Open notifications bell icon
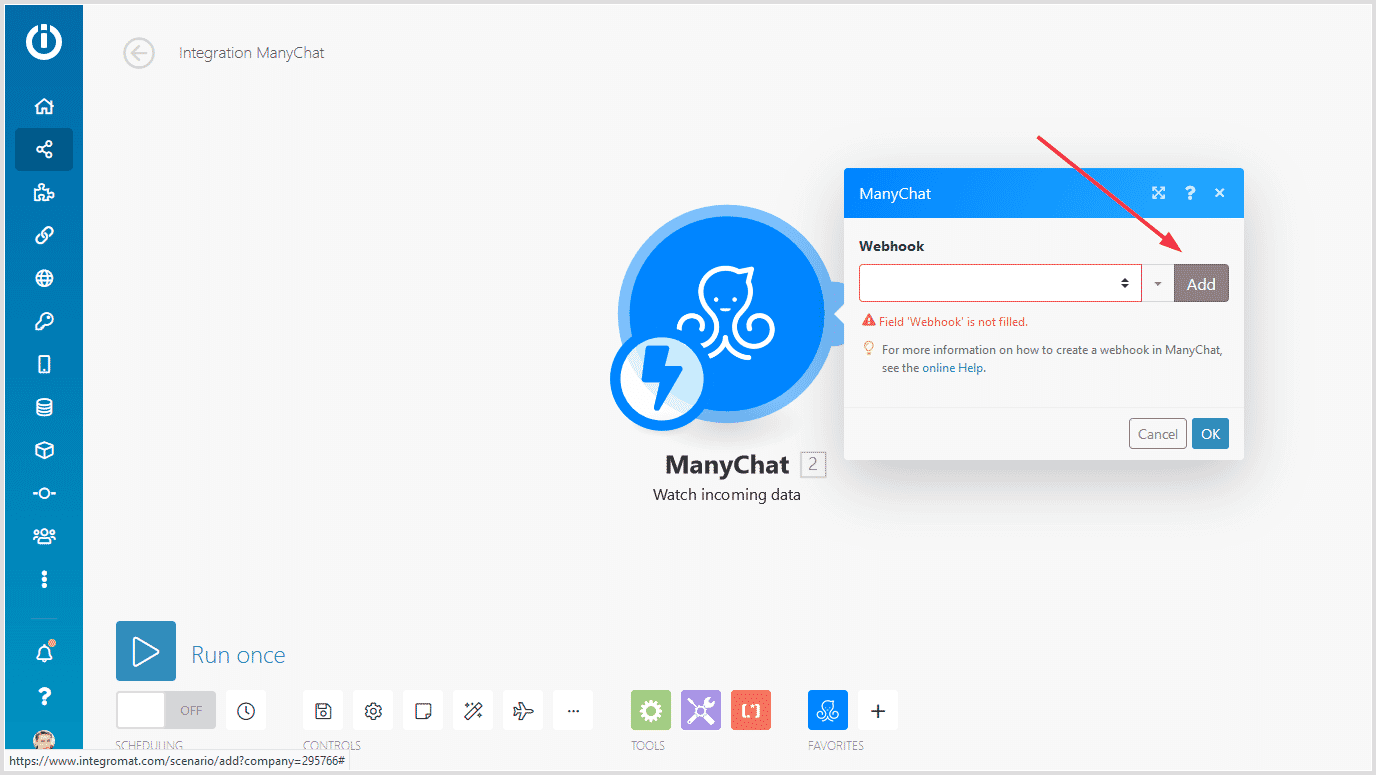The width and height of the screenshot is (1376, 775). (44, 653)
